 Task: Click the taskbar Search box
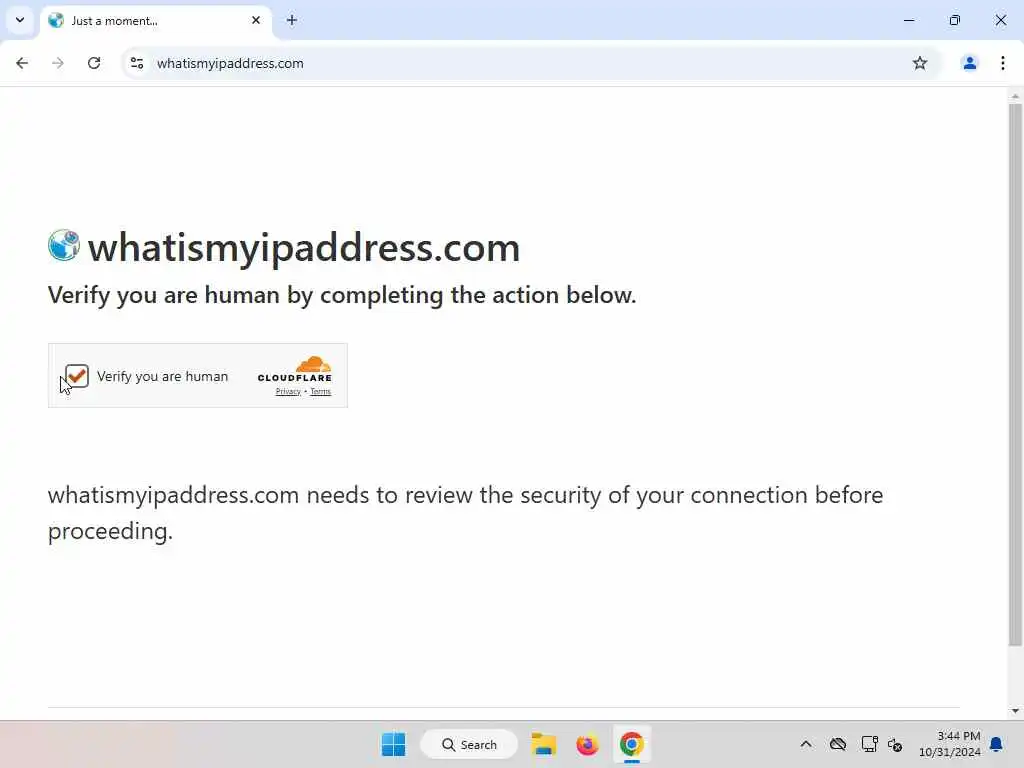pyautogui.click(x=470, y=744)
